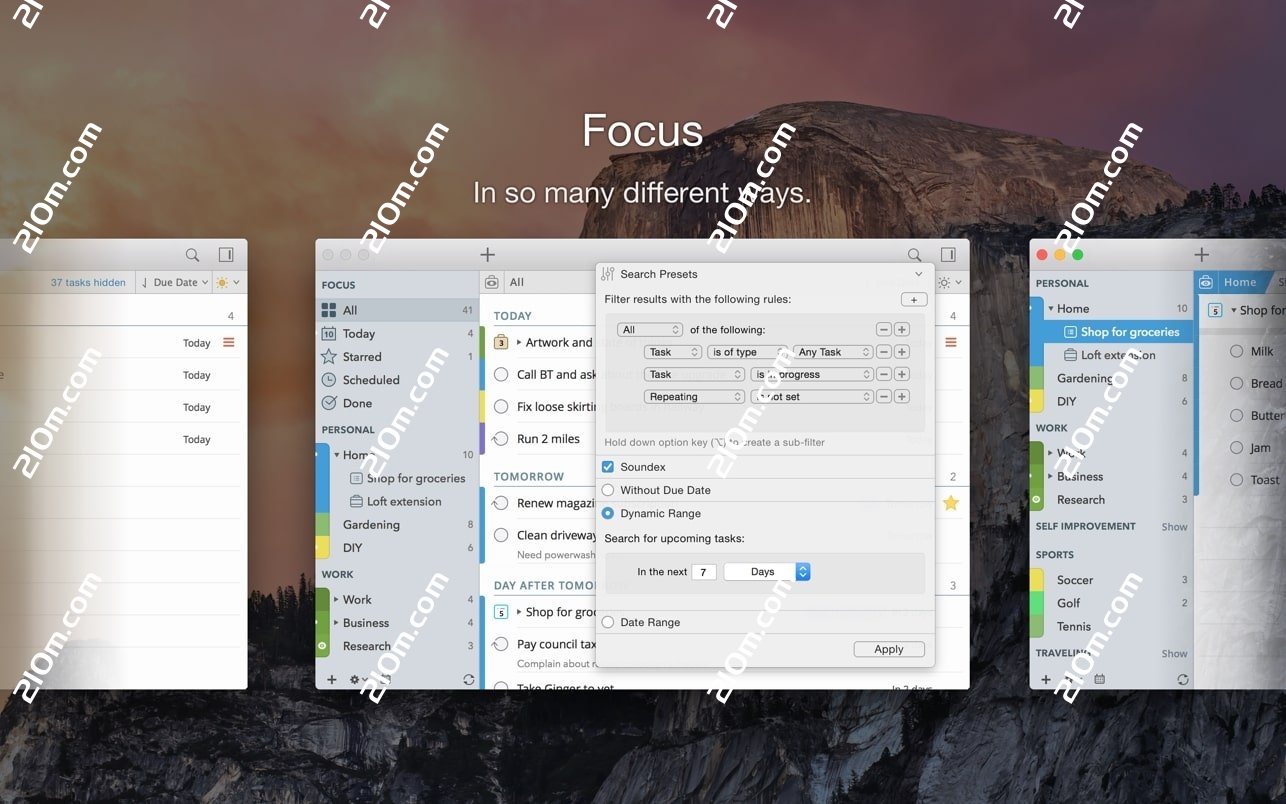Image resolution: width=1286 pixels, height=804 pixels.
Task: Star the highlighted task via the yellow star
Action: 950,503
